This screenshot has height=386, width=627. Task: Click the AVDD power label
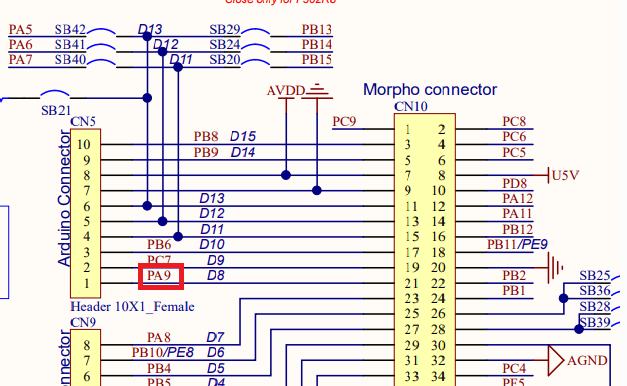coord(286,91)
